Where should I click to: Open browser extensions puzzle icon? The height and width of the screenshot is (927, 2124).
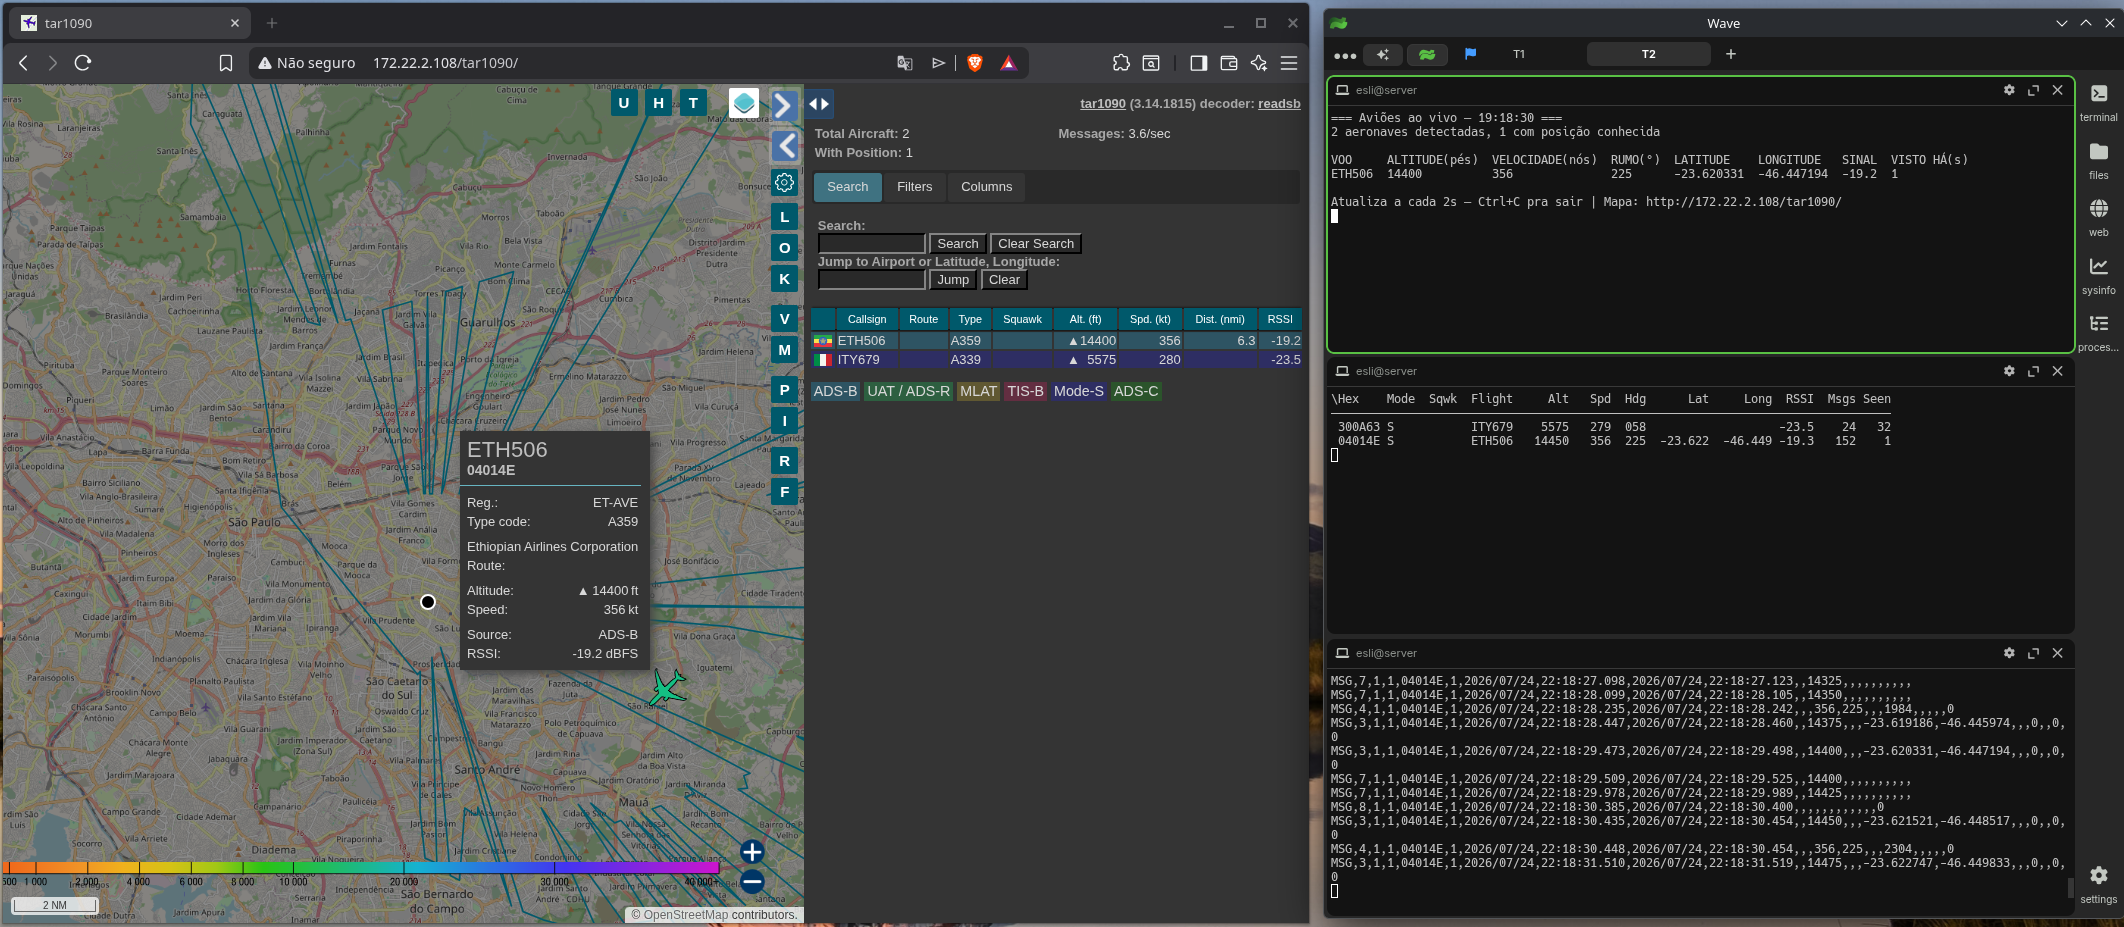1121,63
